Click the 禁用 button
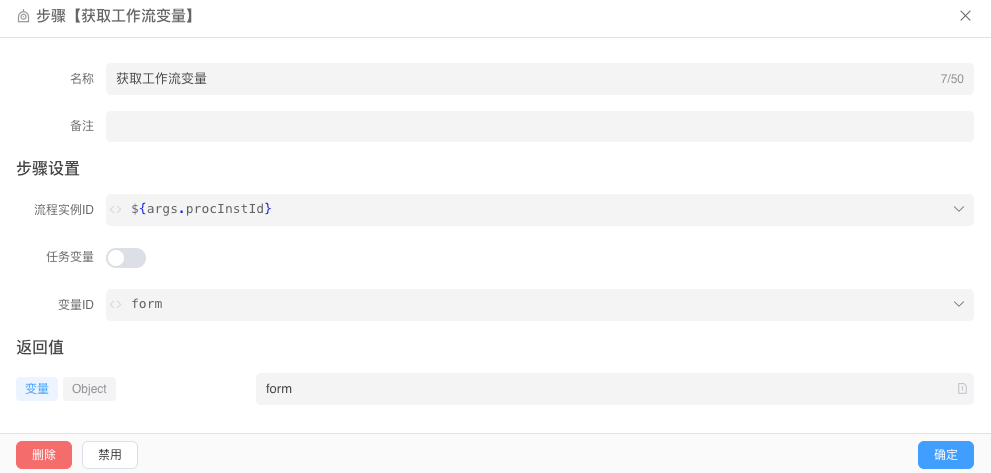 point(110,455)
